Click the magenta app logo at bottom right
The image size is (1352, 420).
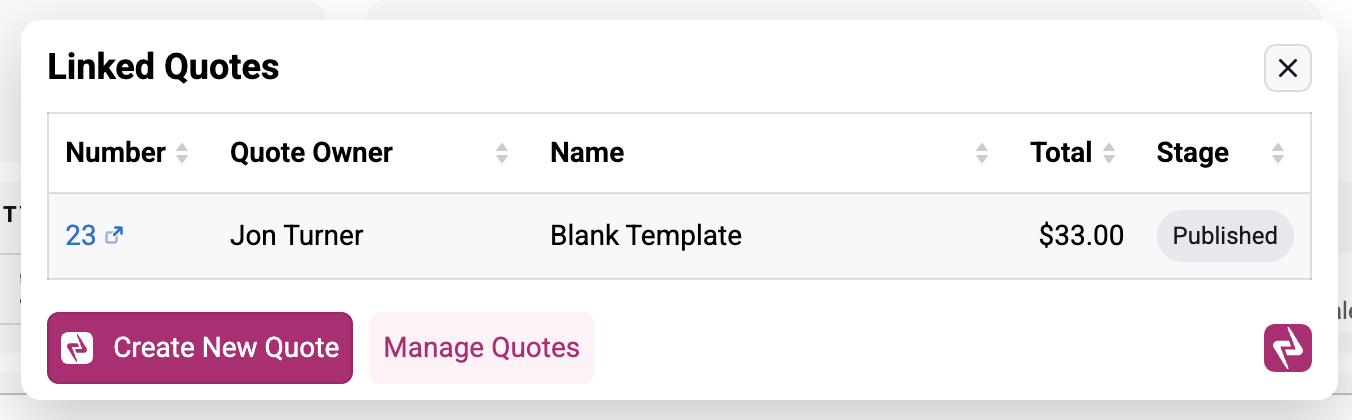tap(1288, 348)
